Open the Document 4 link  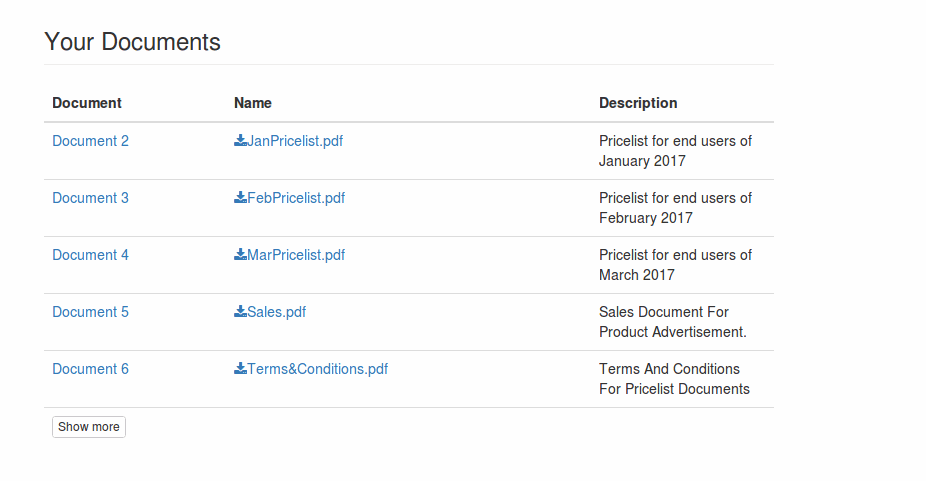pyautogui.click(x=90, y=255)
